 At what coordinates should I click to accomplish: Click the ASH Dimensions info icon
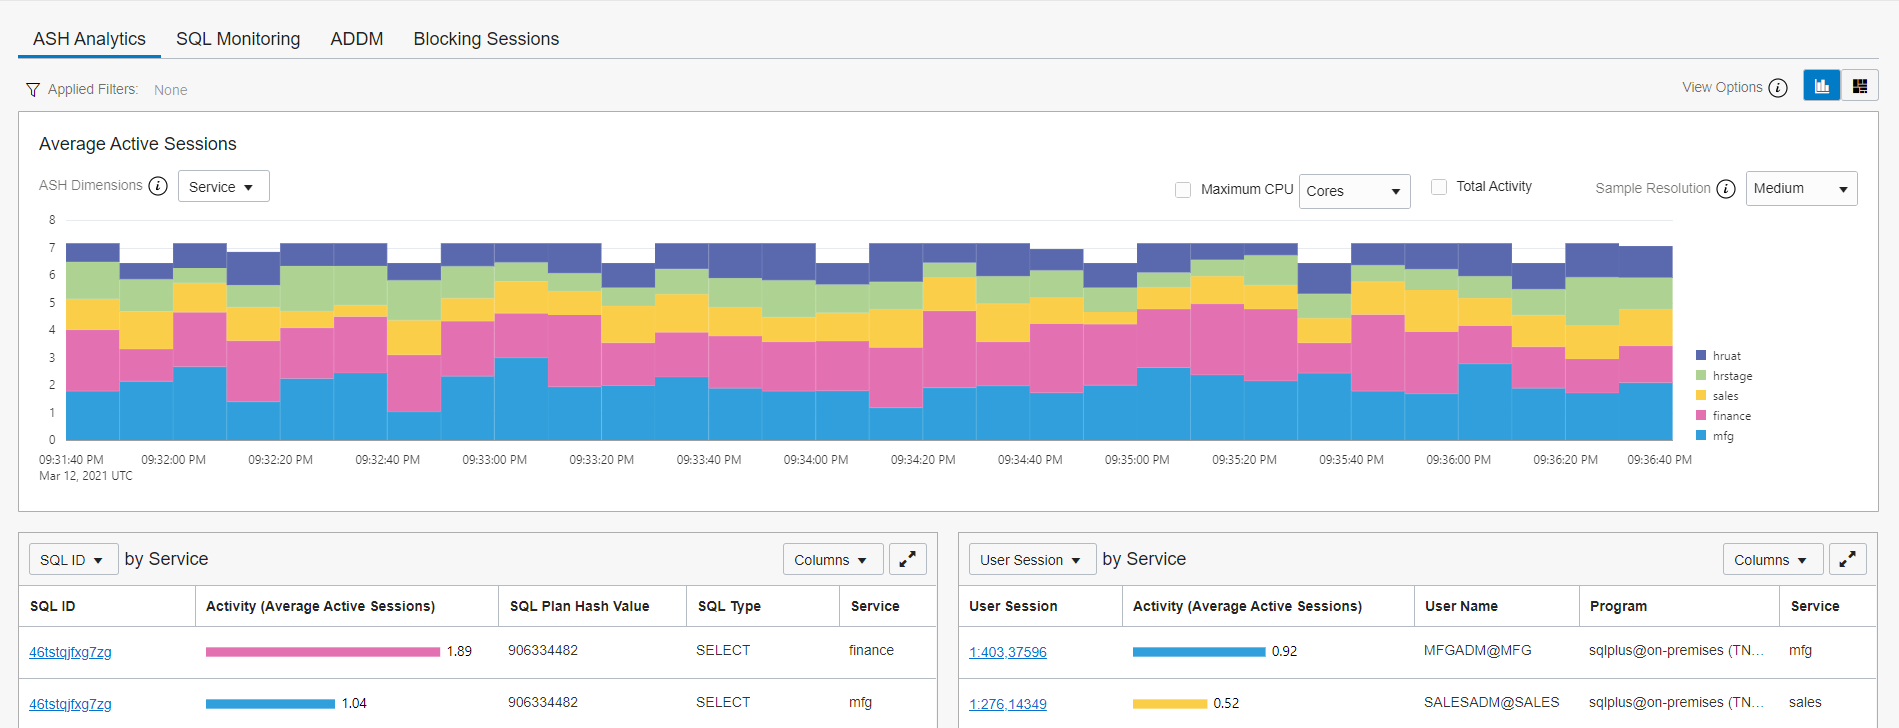[x=158, y=186]
